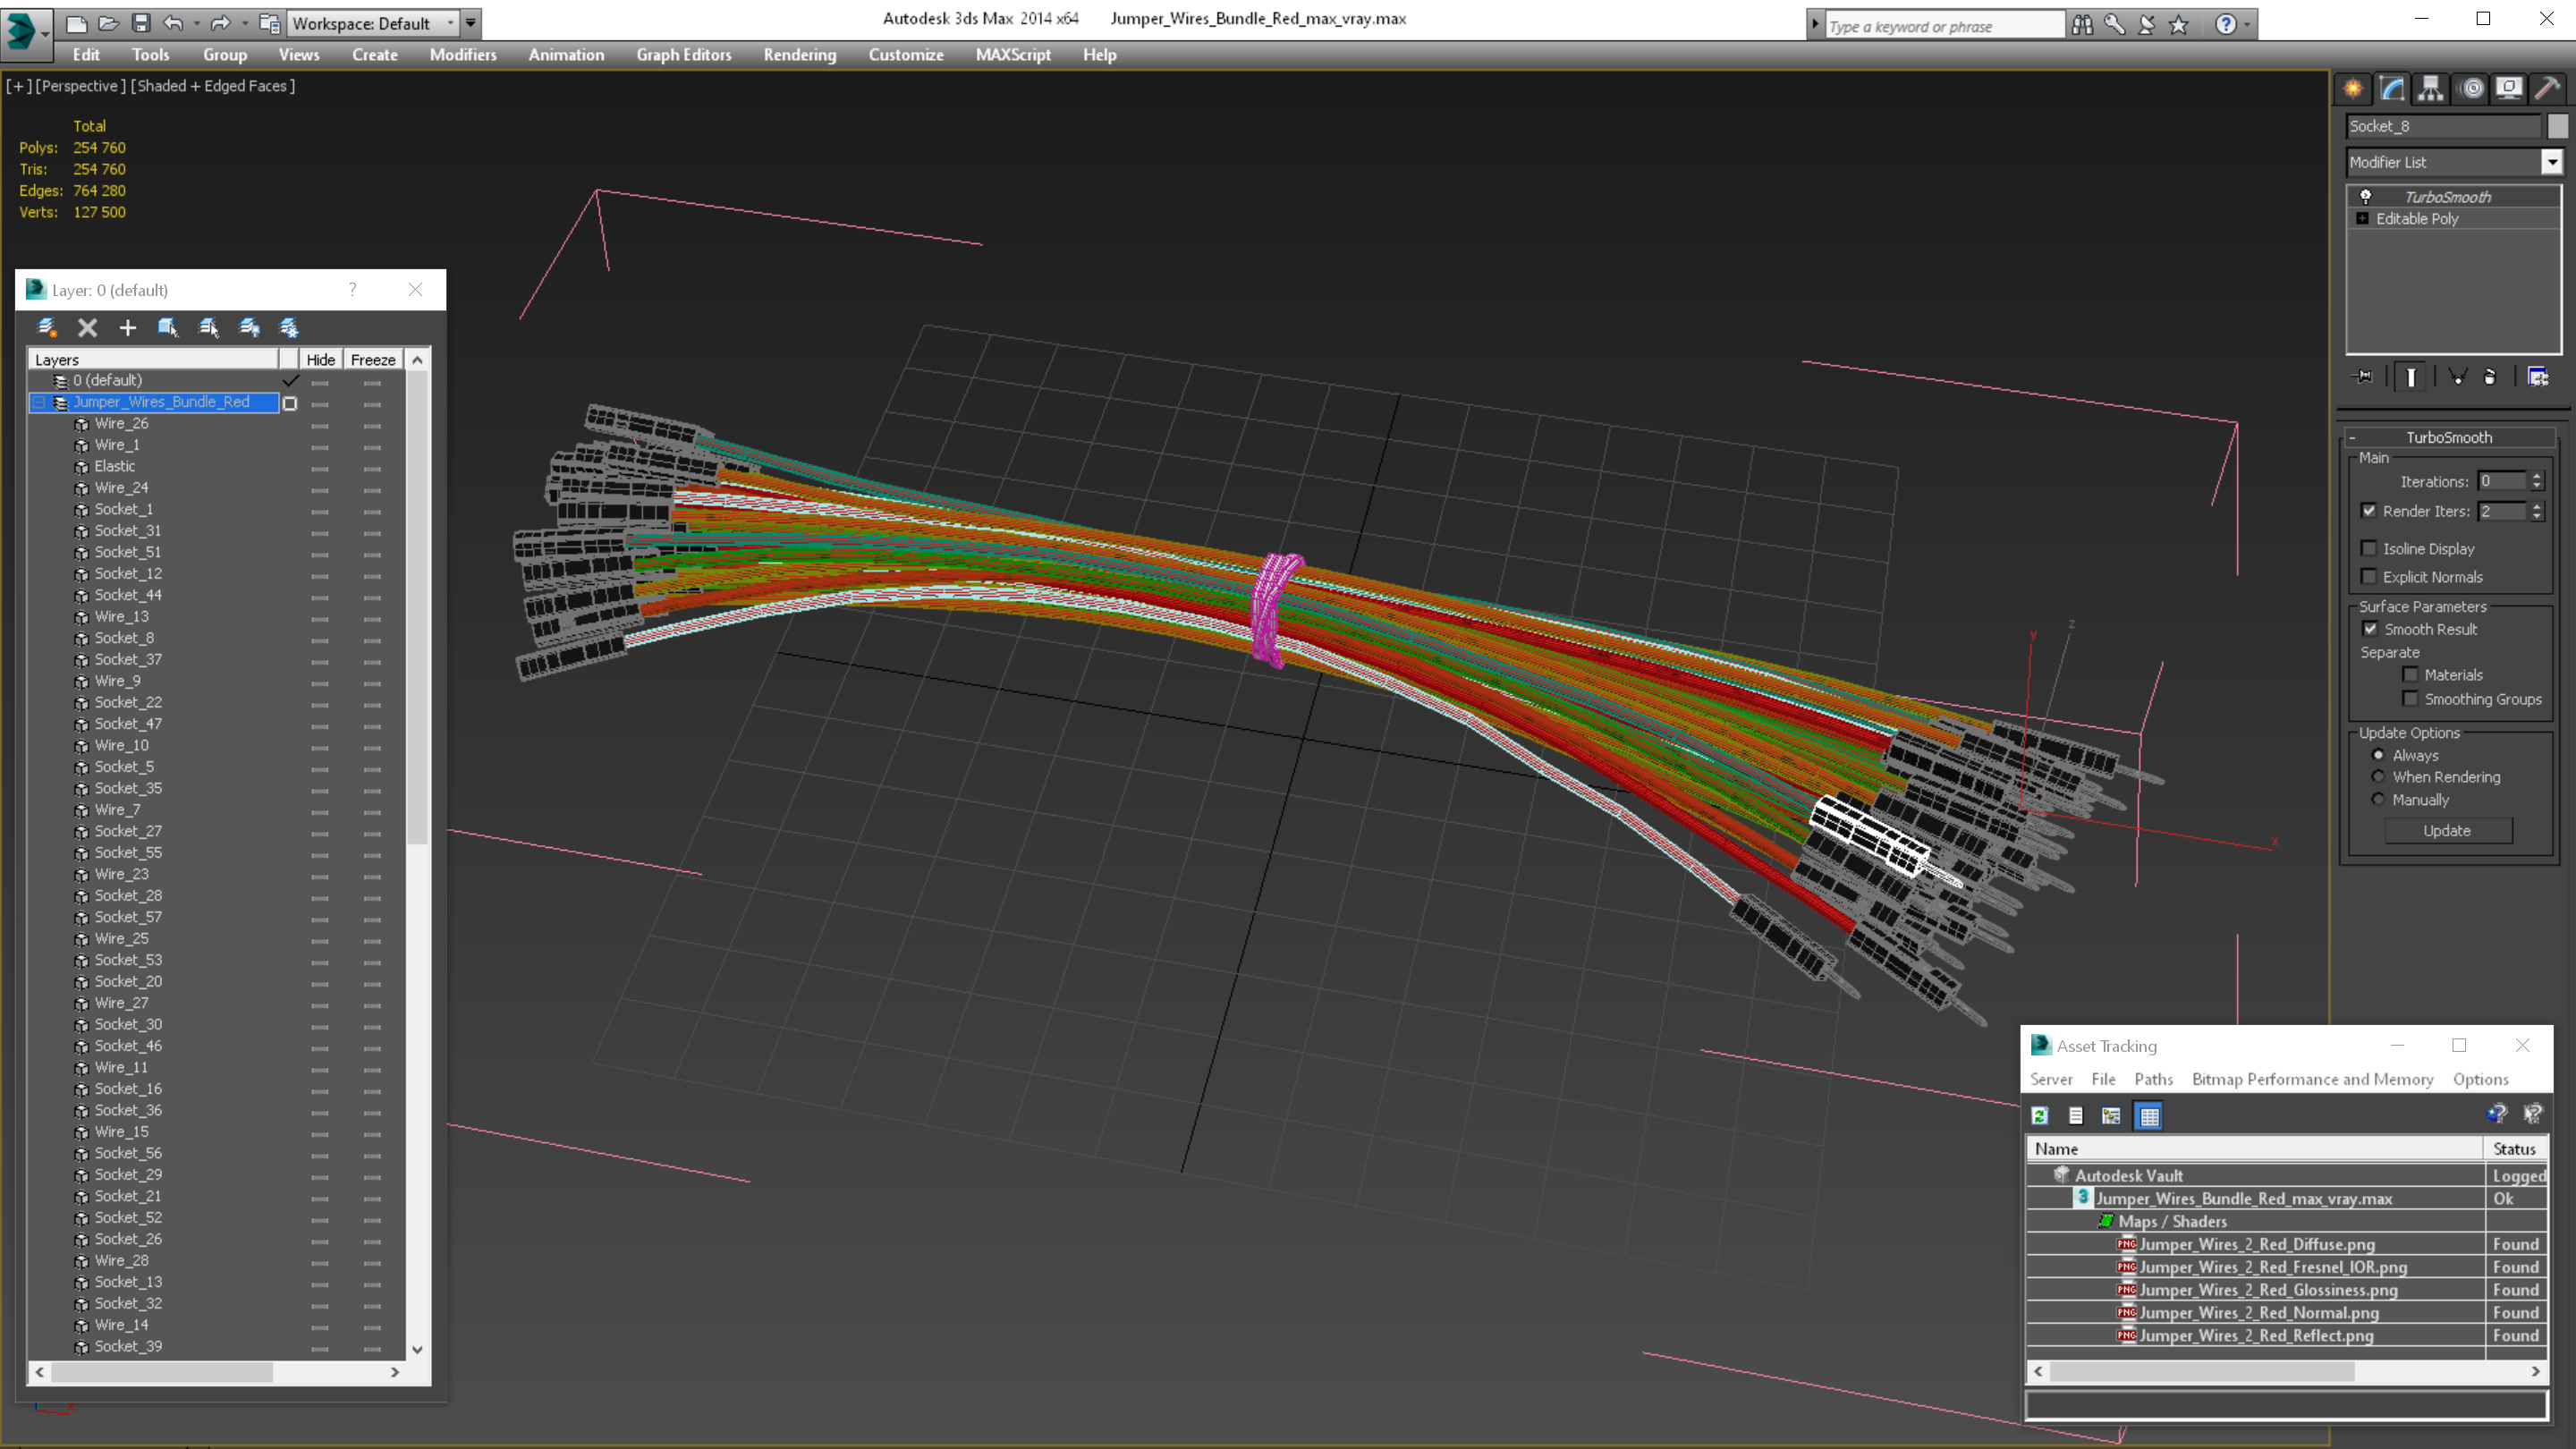Select highlighted objects and layers icon
This screenshot has width=2576, height=1449.
pyautogui.click(x=167, y=327)
